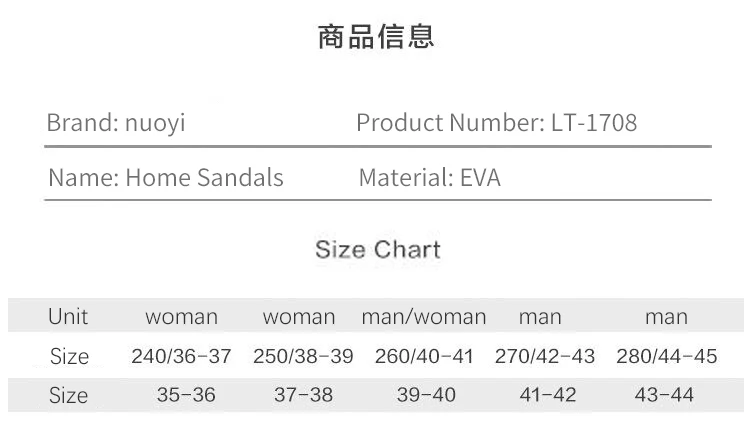750x437 pixels.
Task: Select the 250/38-39 size cell
Action: [303, 356]
